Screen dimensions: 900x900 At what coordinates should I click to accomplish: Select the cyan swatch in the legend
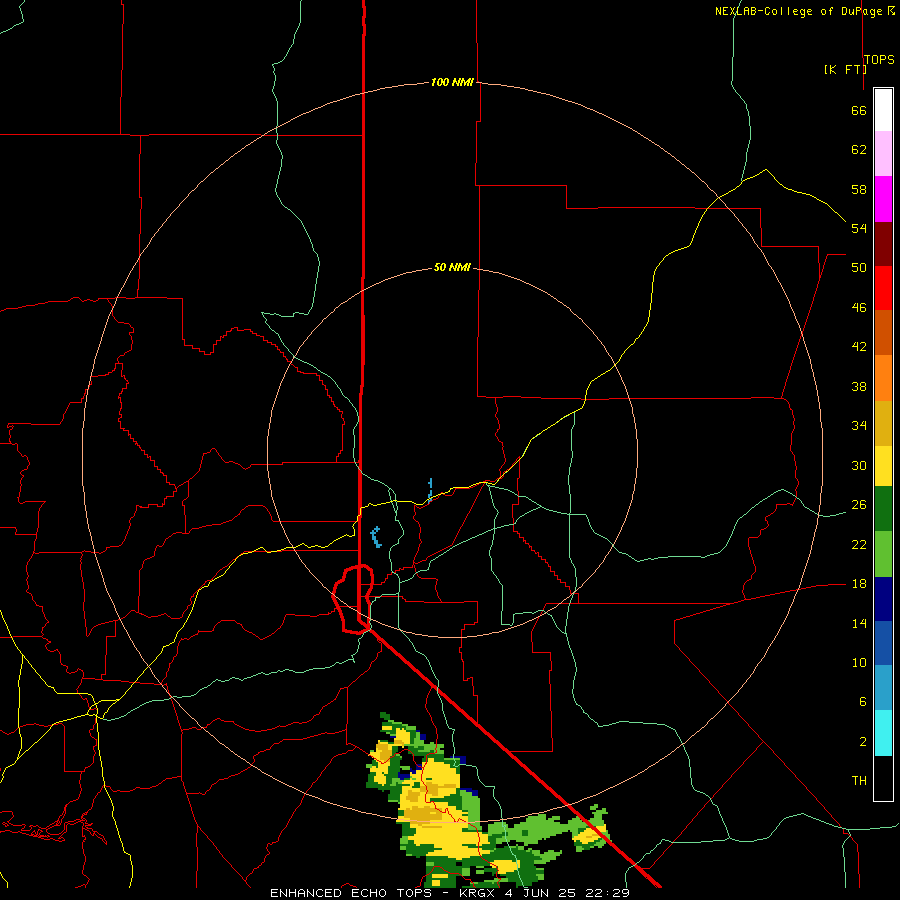pos(883,733)
